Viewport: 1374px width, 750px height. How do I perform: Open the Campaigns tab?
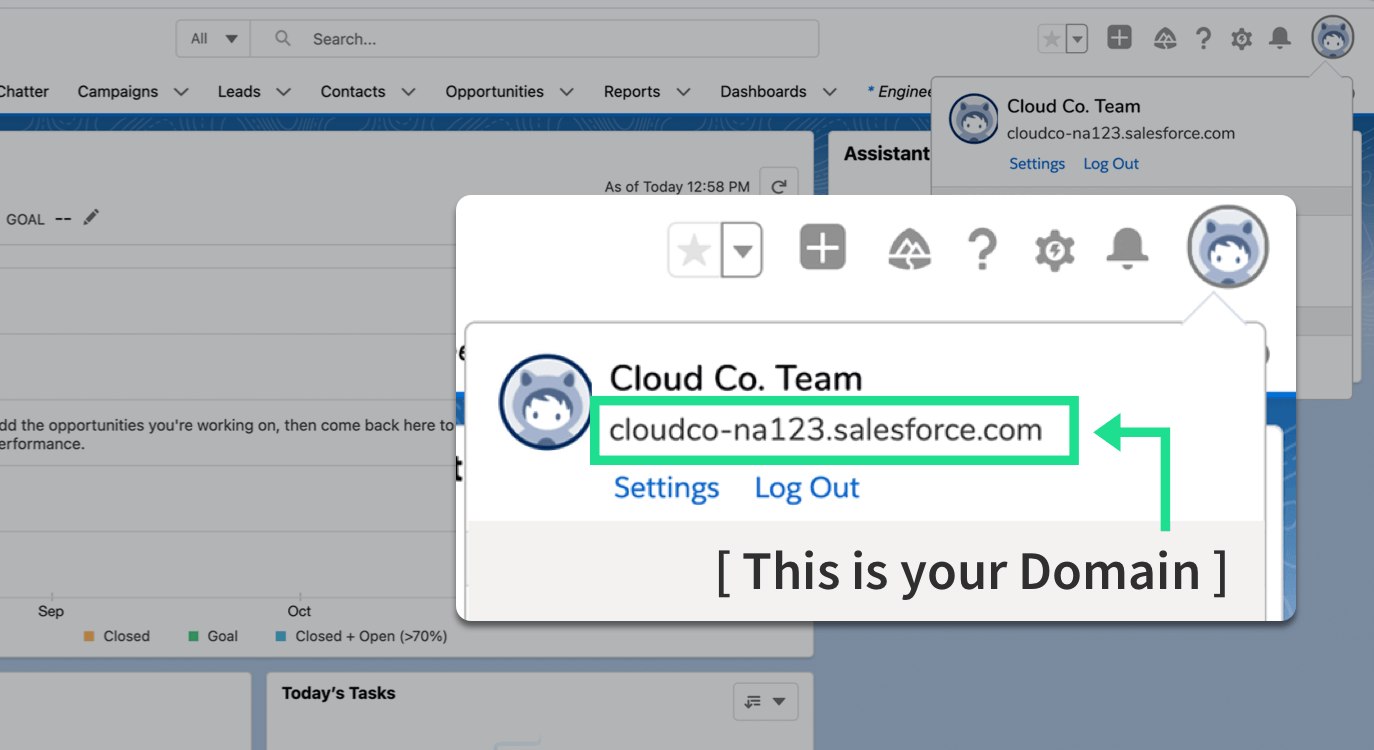click(118, 91)
